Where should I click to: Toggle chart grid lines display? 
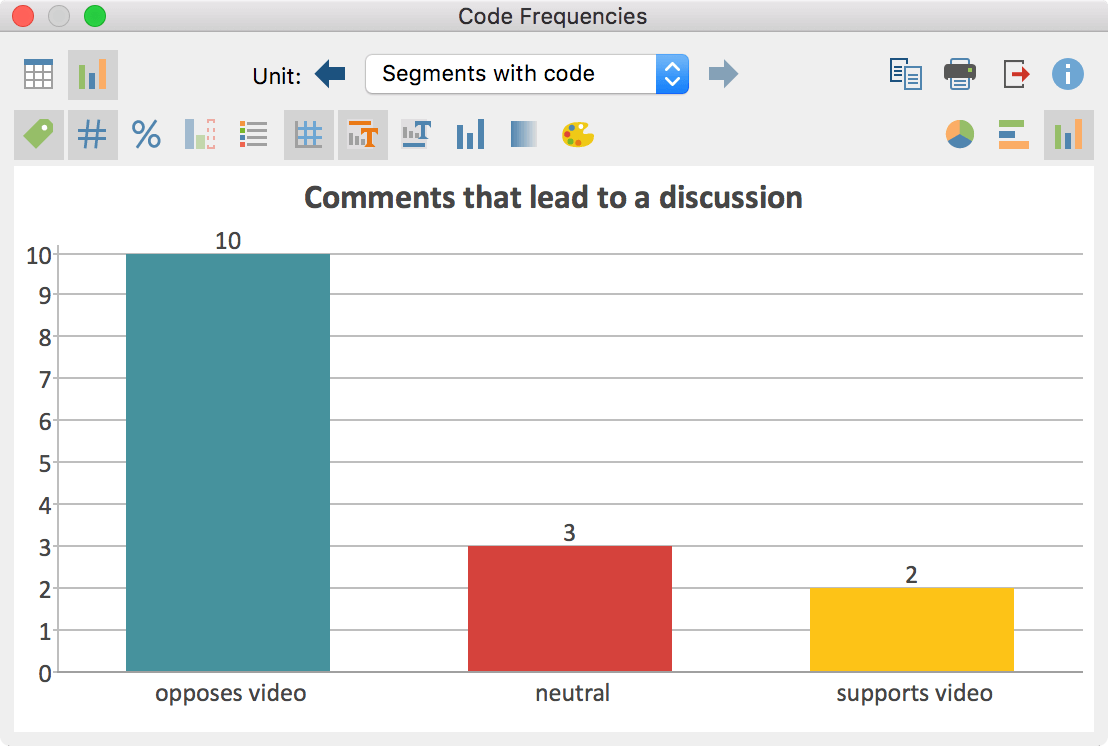(309, 134)
